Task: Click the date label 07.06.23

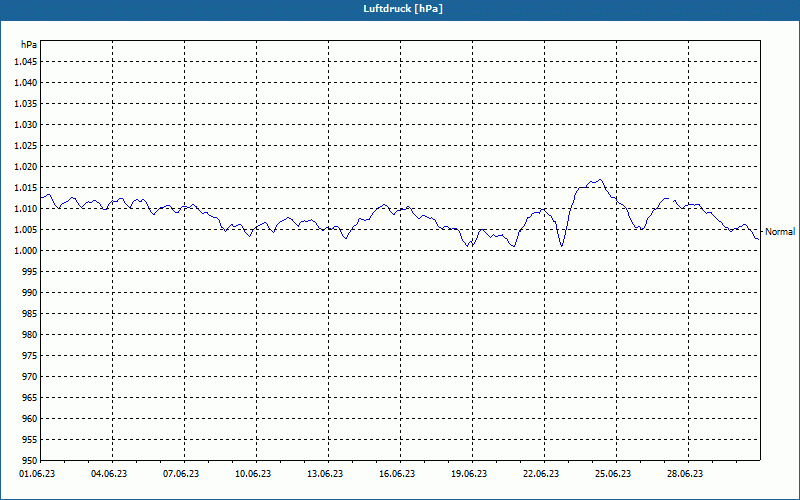Action: pyautogui.click(x=181, y=474)
